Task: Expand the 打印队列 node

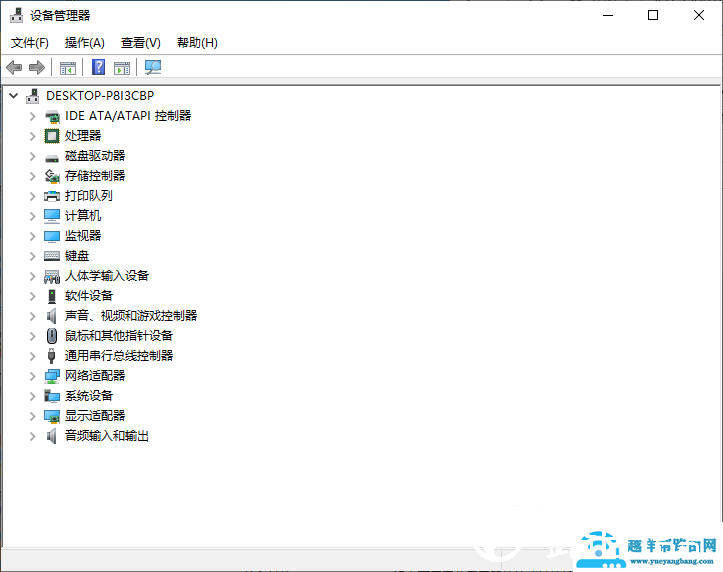Action: [33, 196]
